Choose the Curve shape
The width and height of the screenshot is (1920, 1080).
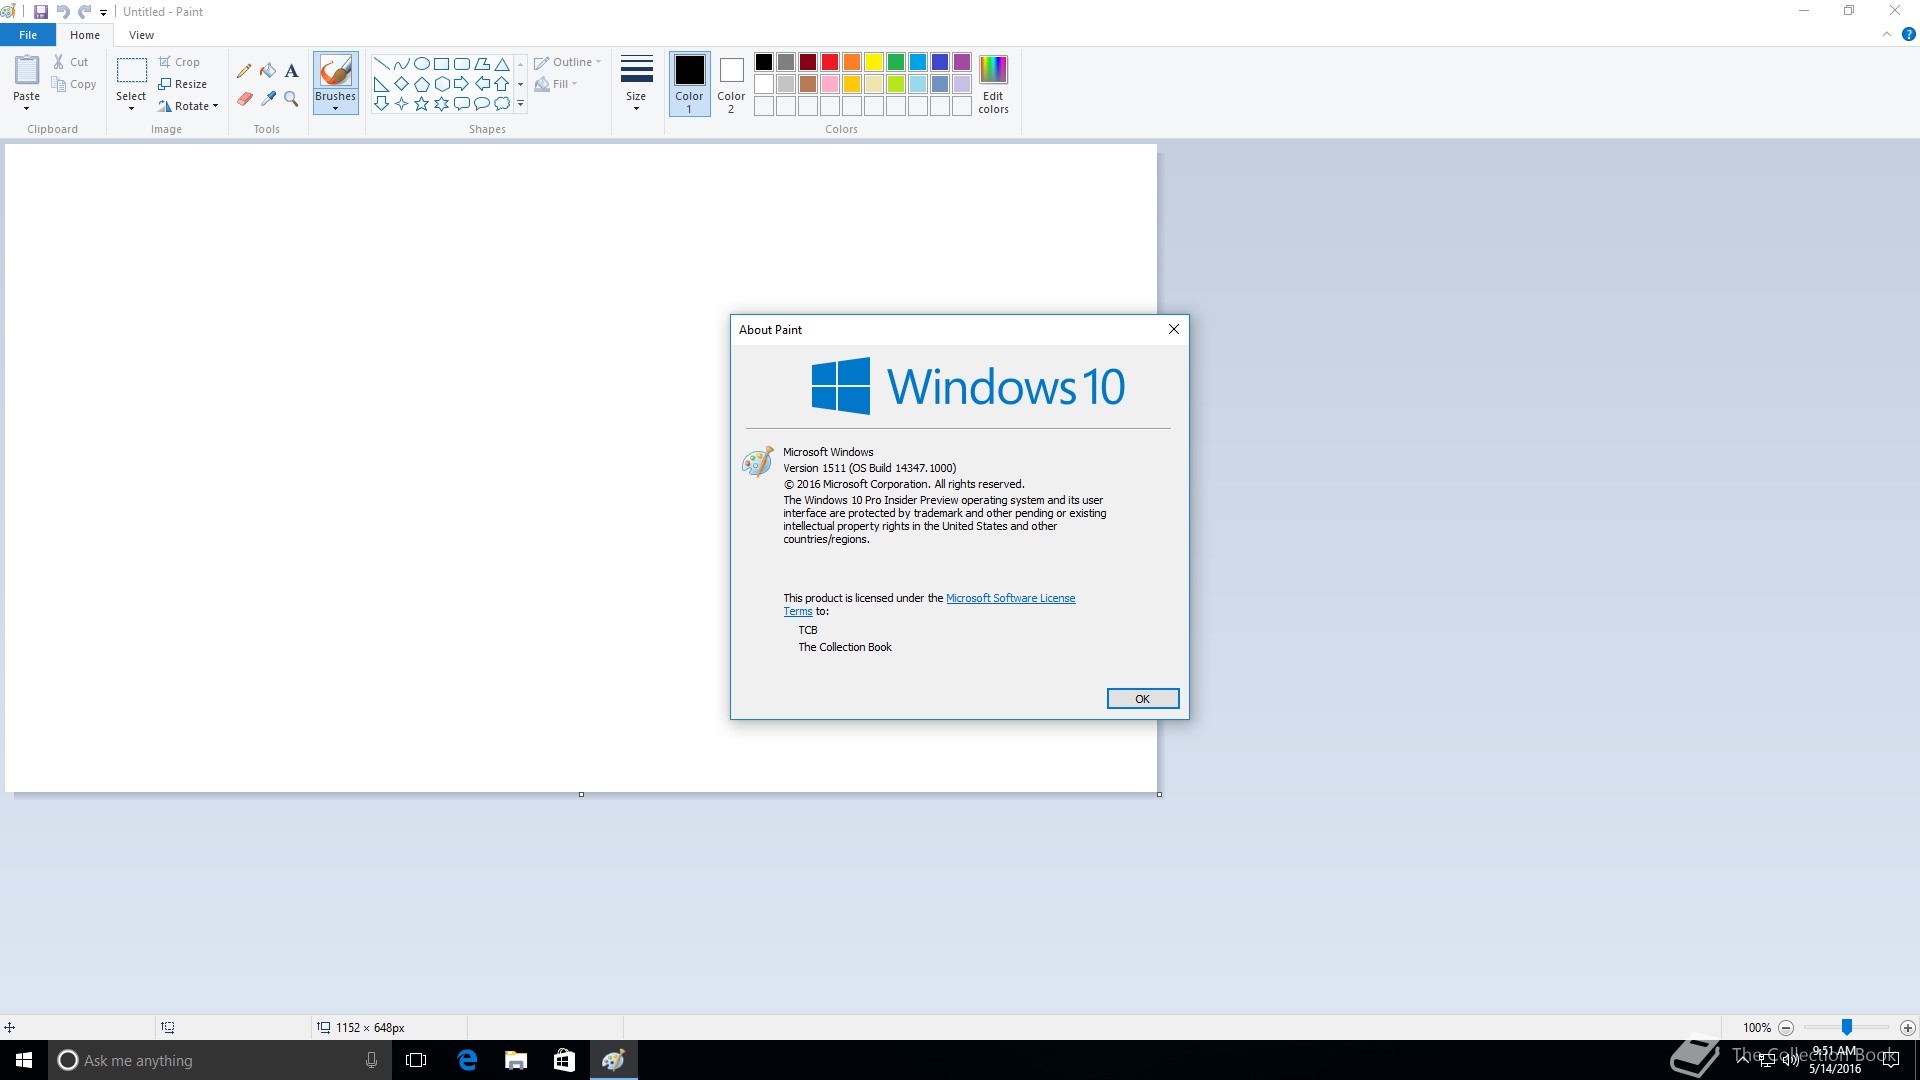click(401, 64)
